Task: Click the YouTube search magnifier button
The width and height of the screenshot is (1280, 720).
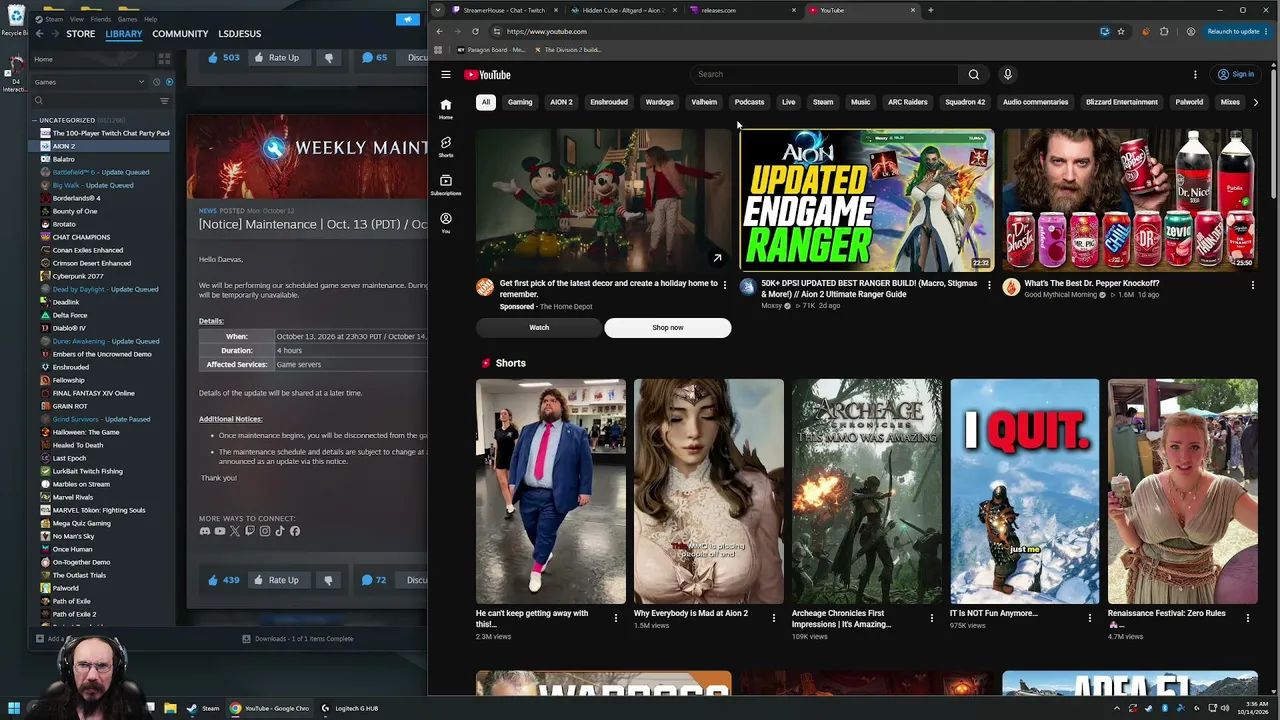Action: point(974,74)
